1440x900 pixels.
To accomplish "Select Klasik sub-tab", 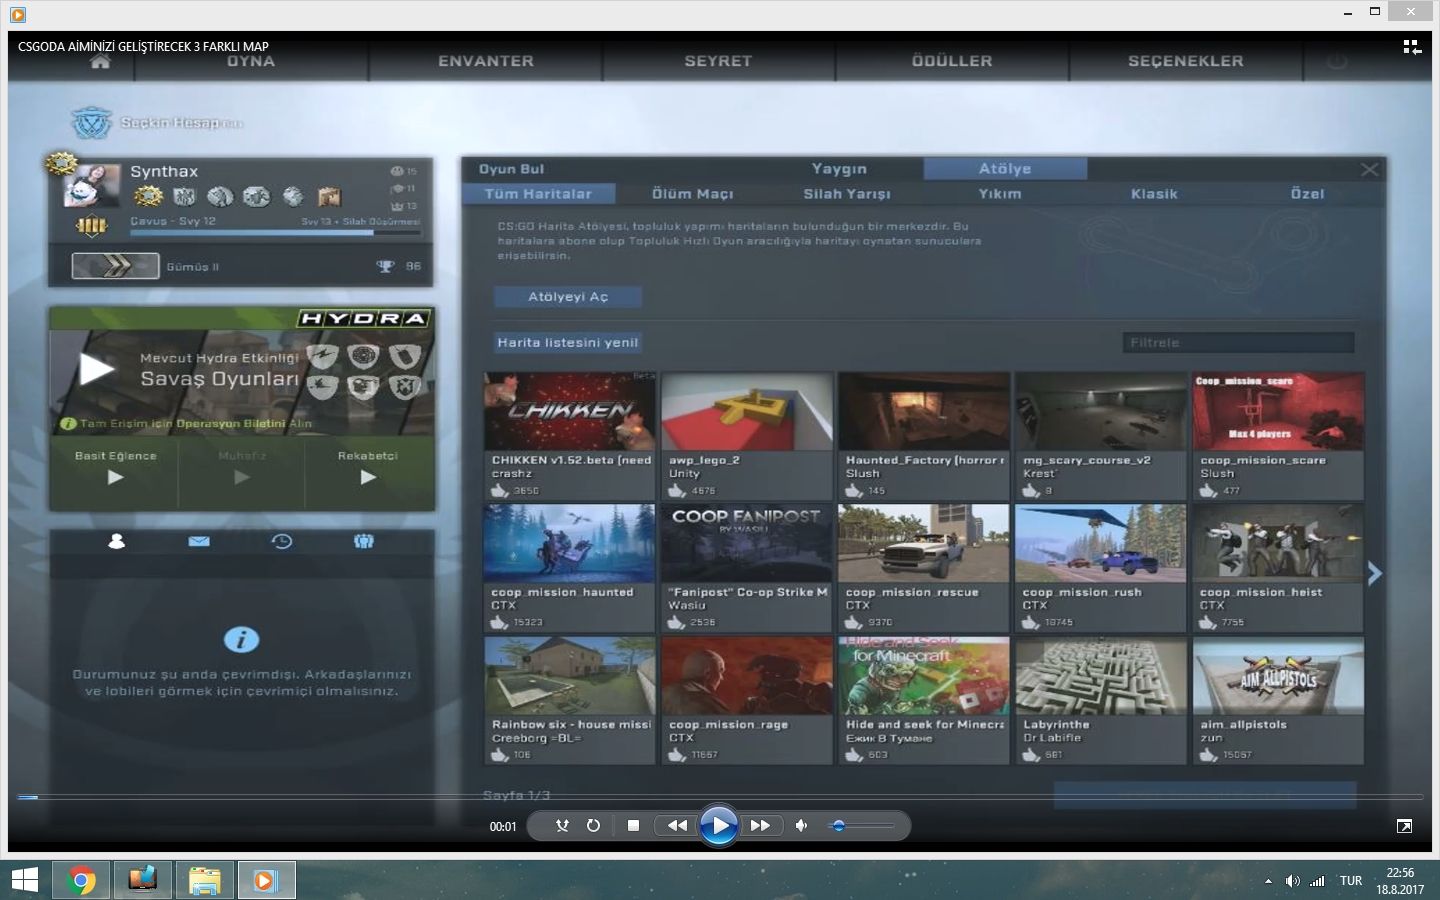I will [1154, 193].
